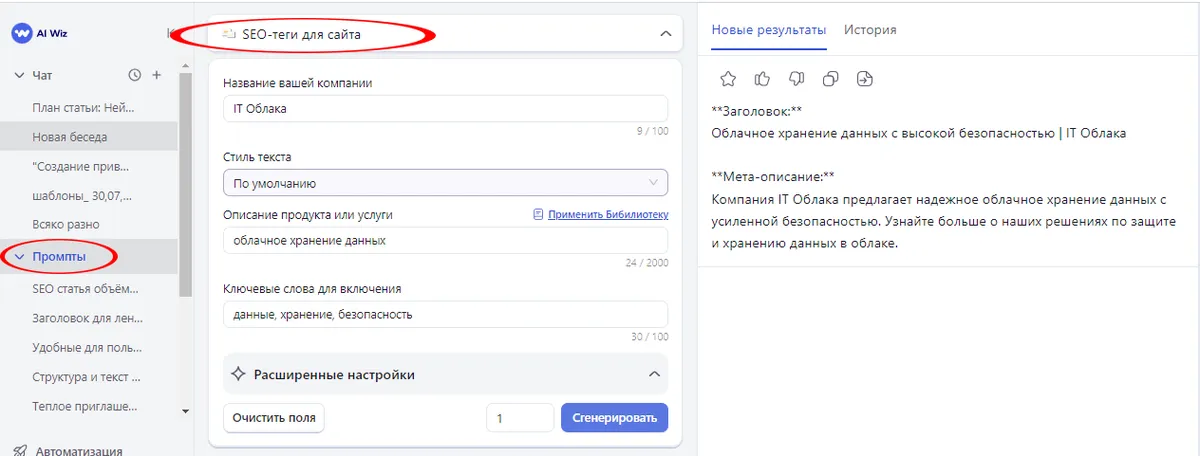Open the Автоматизация menu item
This screenshot has width=1200, height=456.
pyautogui.click(x=78, y=451)
